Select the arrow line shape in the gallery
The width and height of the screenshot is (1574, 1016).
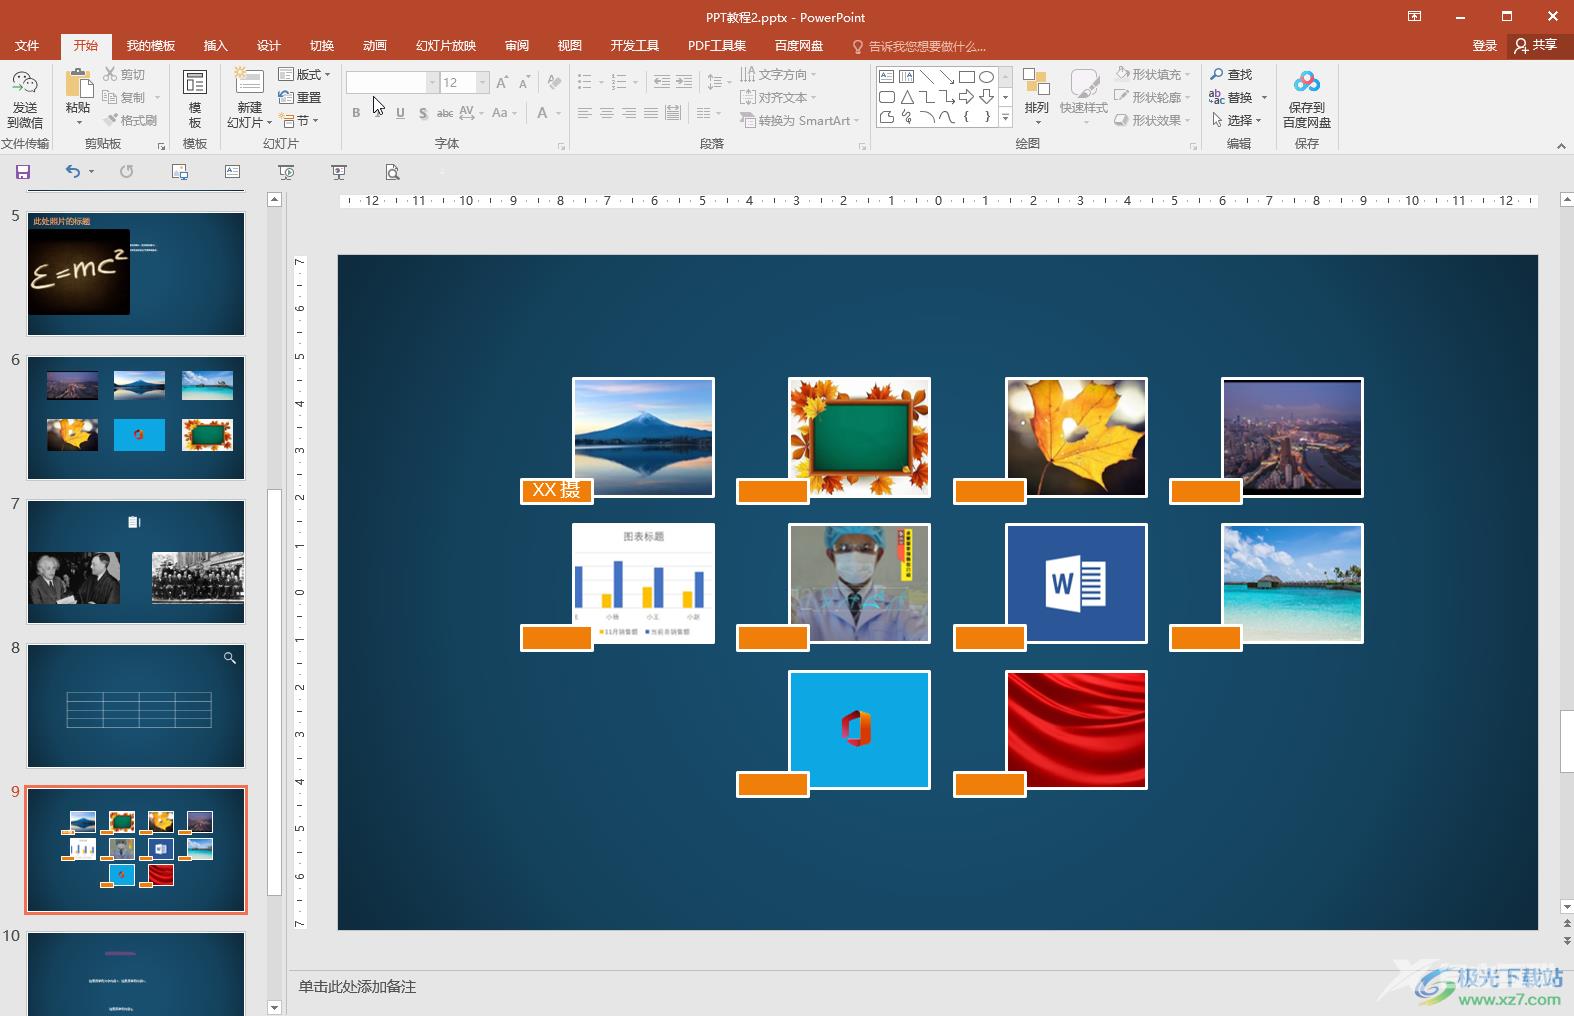tap(946, 77)
